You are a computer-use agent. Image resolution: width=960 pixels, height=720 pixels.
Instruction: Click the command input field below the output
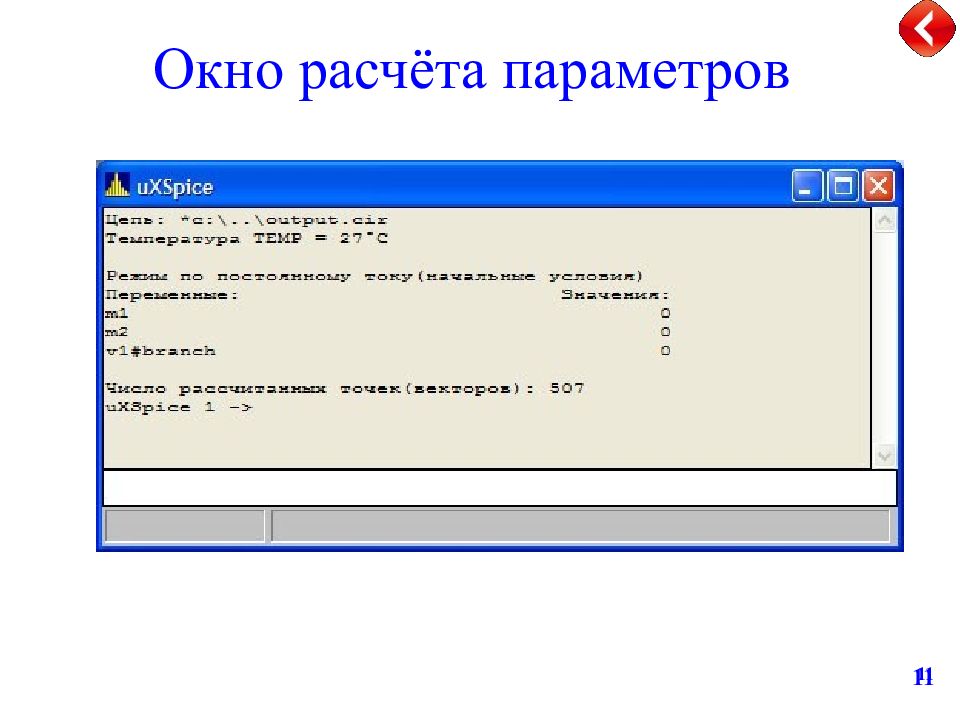(500, 488)
